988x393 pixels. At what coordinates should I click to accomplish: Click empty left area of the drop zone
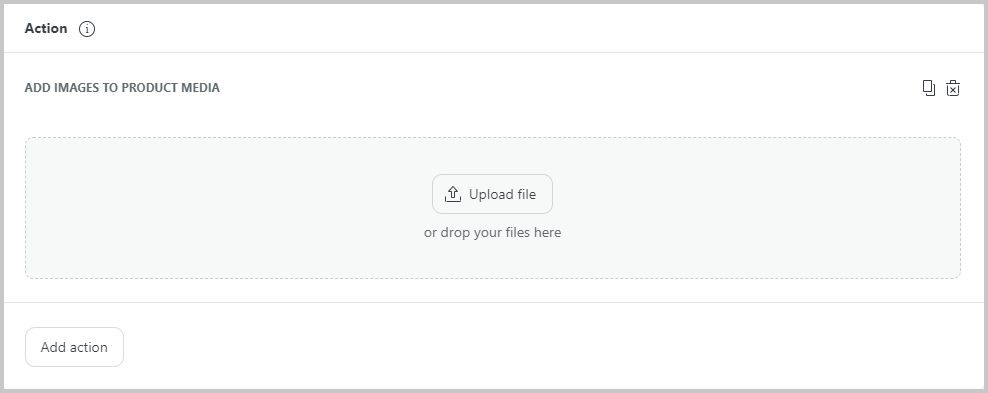point(189,208)
